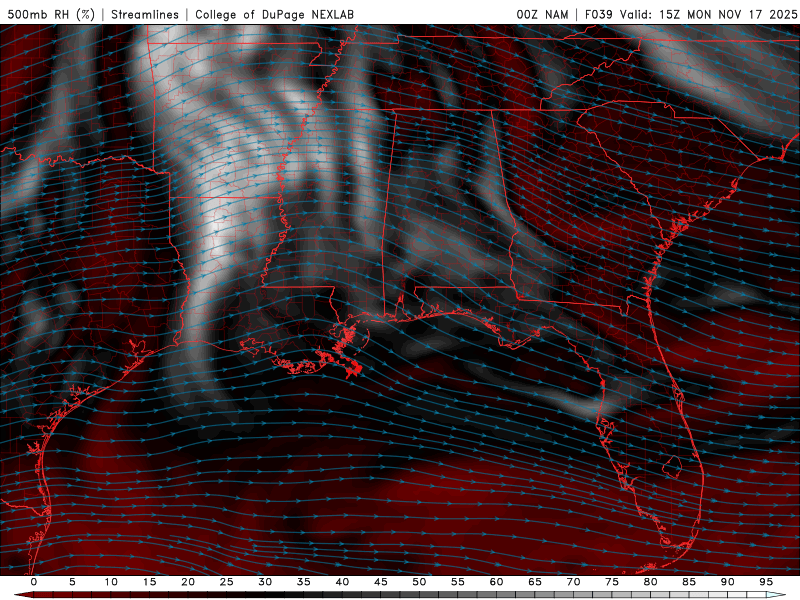Image resolution: width=800 pixels, height=600 pixels.
Task: Click the color bar label "50"
Action: click(419, 582)
